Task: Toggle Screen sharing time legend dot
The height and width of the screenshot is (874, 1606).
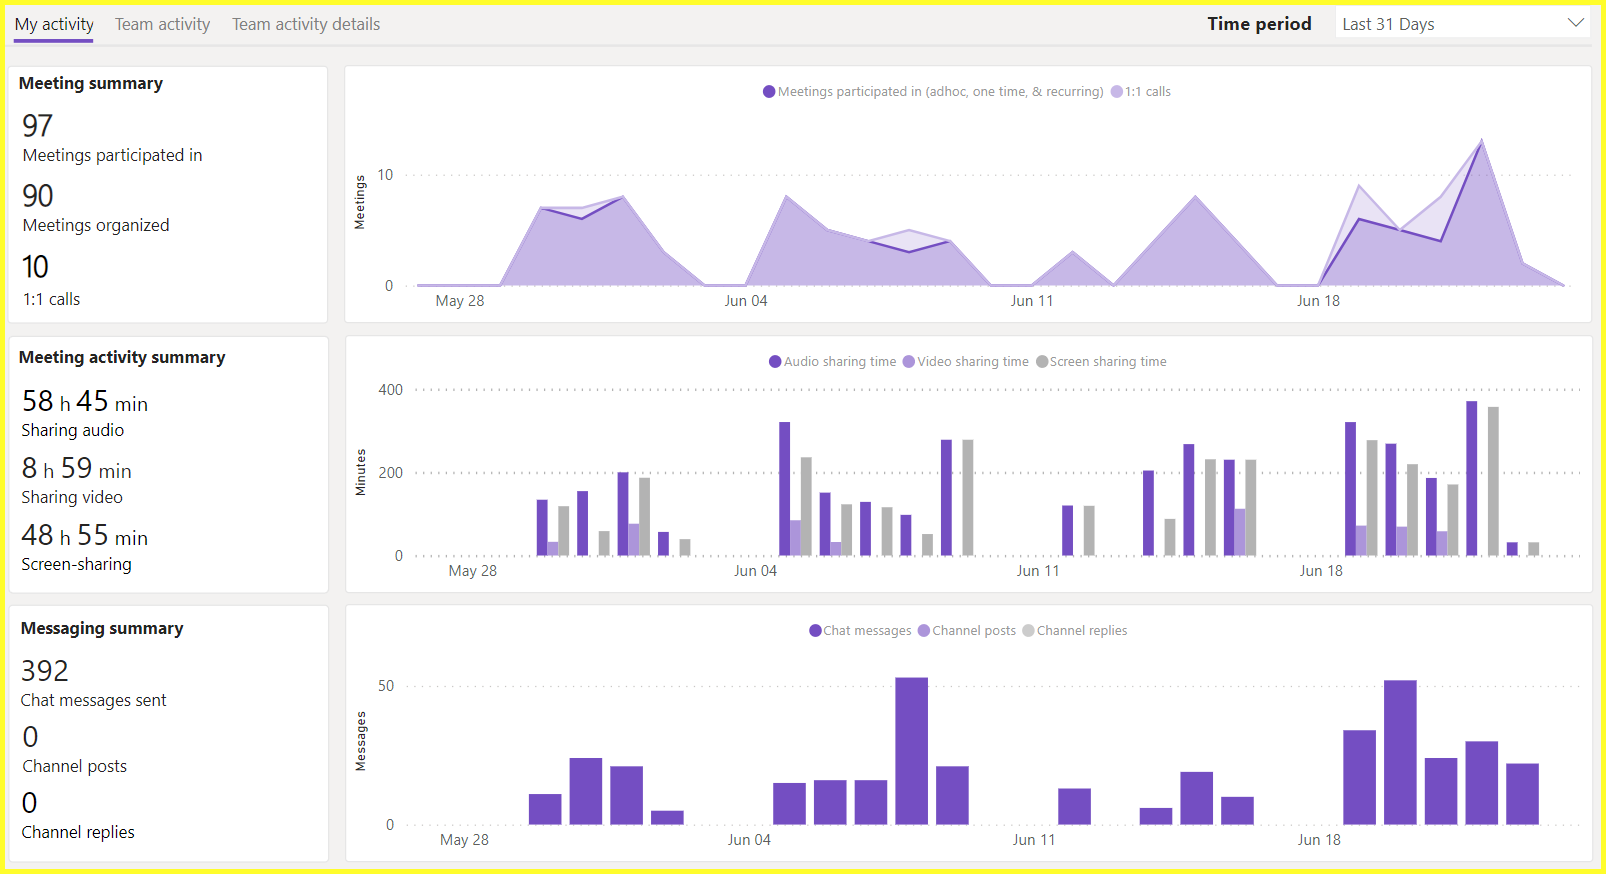Action: tap(1042, 362)
